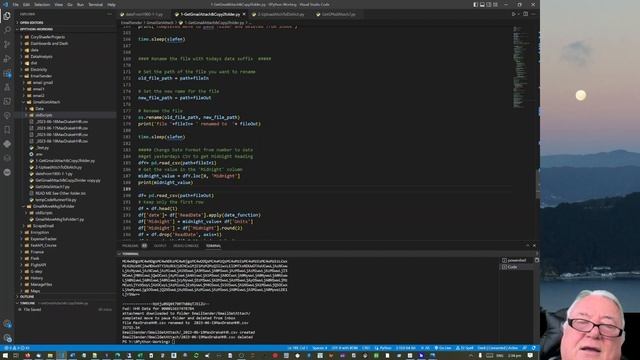The height and width of the screenshot is (360, 640).
Task: Switch to the GetGMailAttach.py editor tab
Action: [x=338, y=14]
